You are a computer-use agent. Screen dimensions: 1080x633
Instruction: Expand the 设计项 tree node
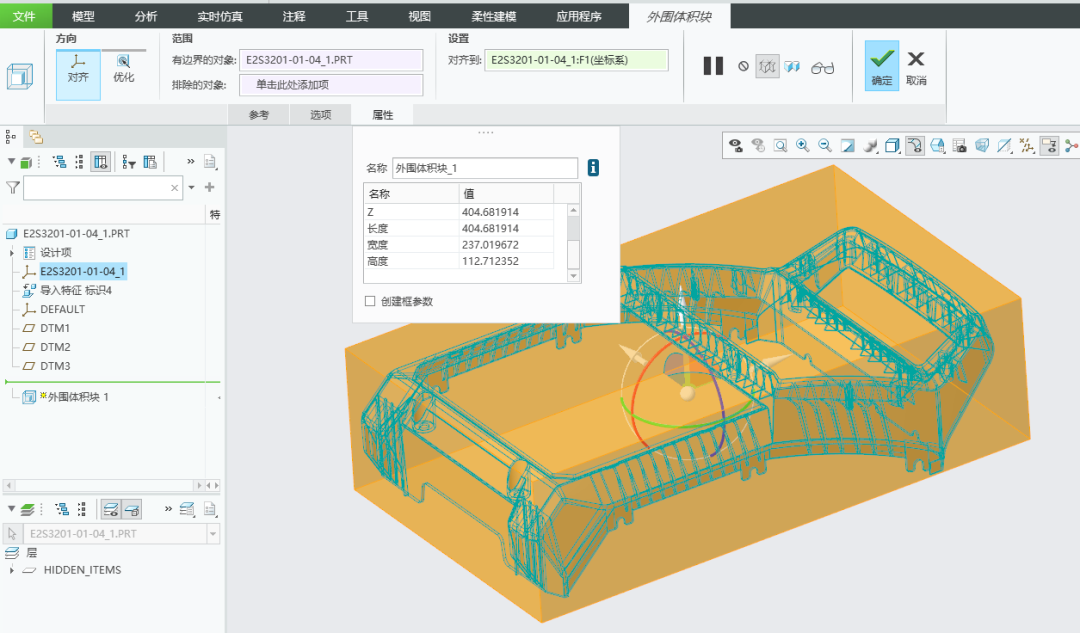click(12, 253)
